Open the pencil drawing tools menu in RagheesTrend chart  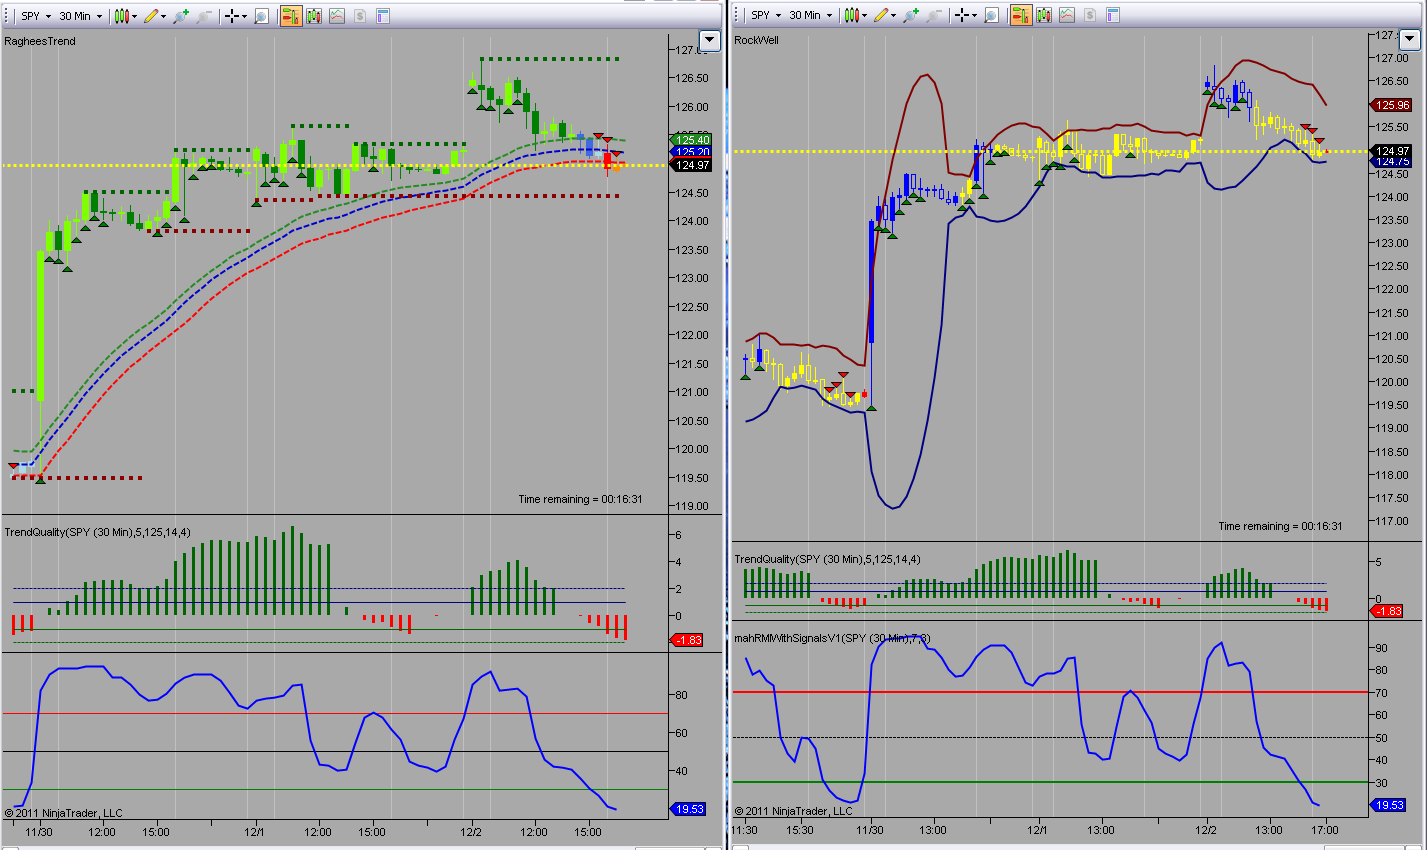154,16
